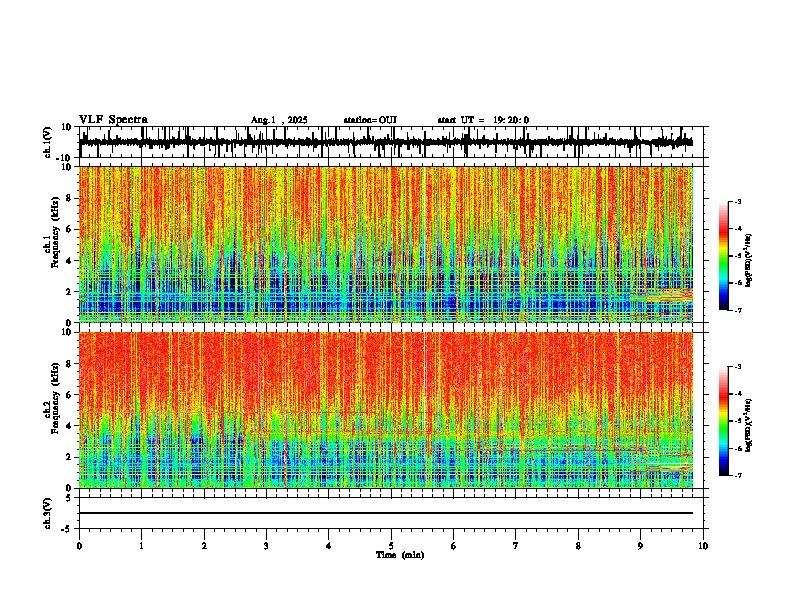Select the "start UT = 19:20:0" text
This screenshot has height=612, width=792.
click(x=483, y=120)
